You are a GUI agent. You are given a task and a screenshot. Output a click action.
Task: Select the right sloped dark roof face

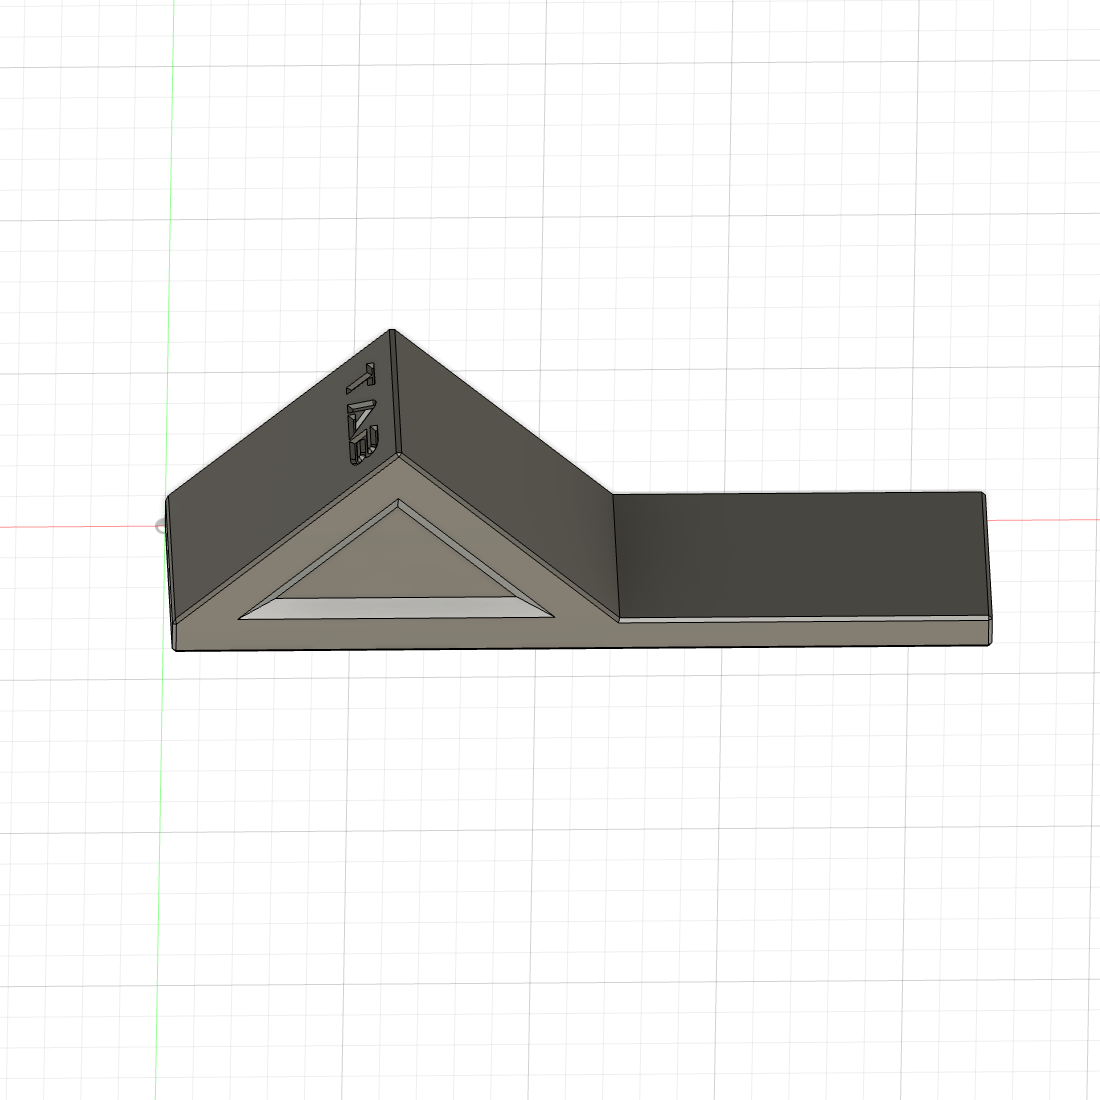tap(505, 477)
